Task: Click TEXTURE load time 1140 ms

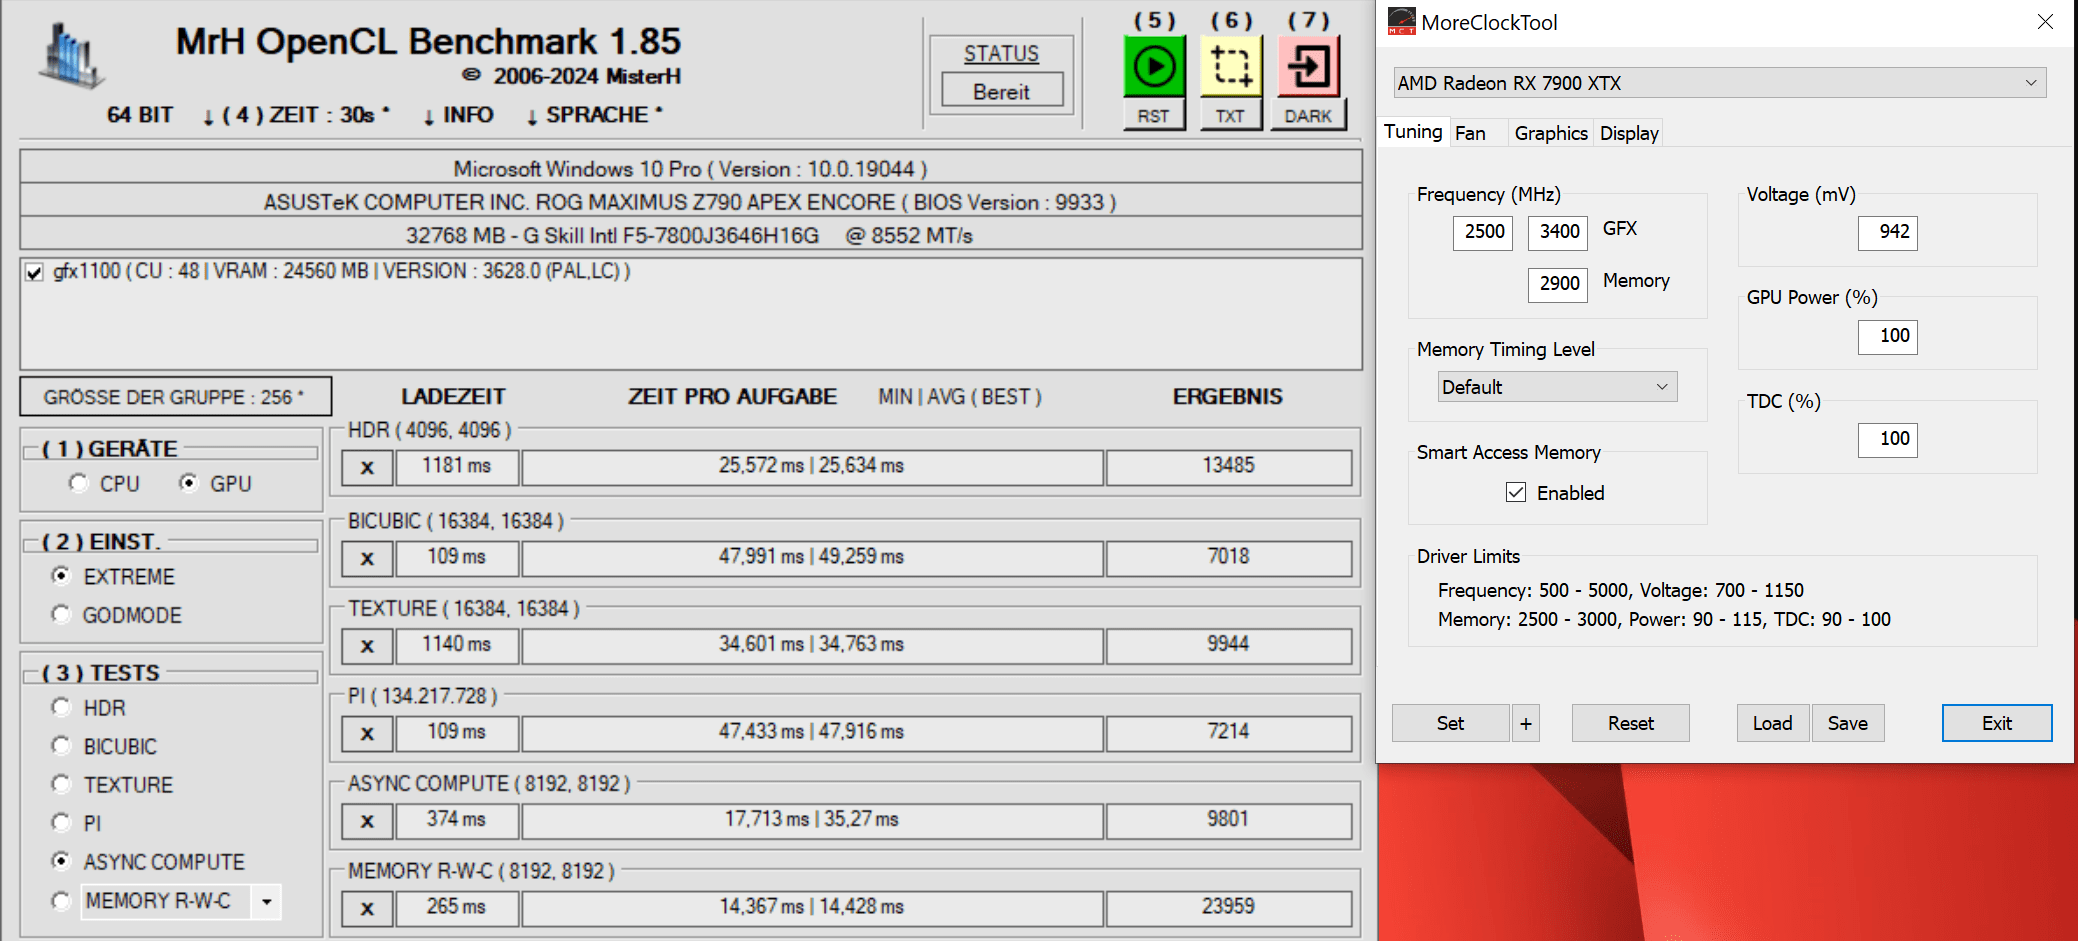Action: pyautogui.click(x=457, y=645)
